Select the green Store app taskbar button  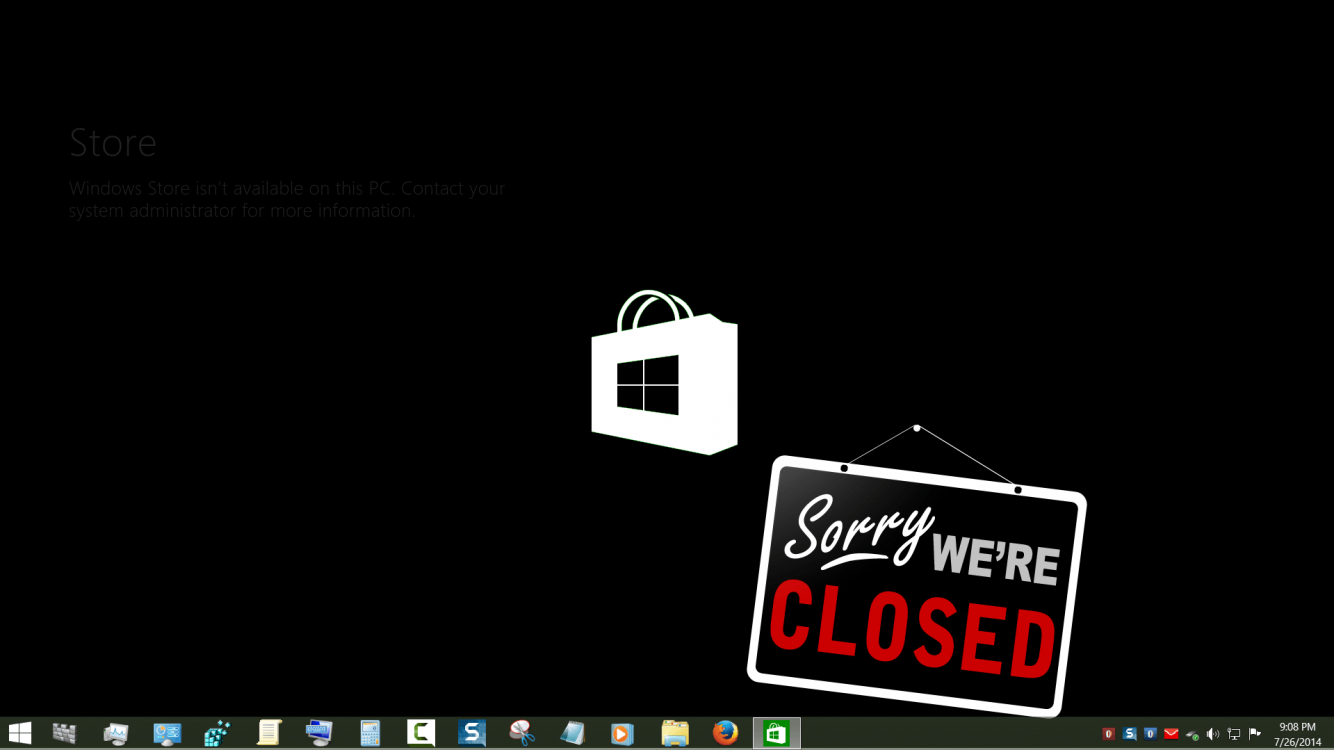tap(777, 733)
